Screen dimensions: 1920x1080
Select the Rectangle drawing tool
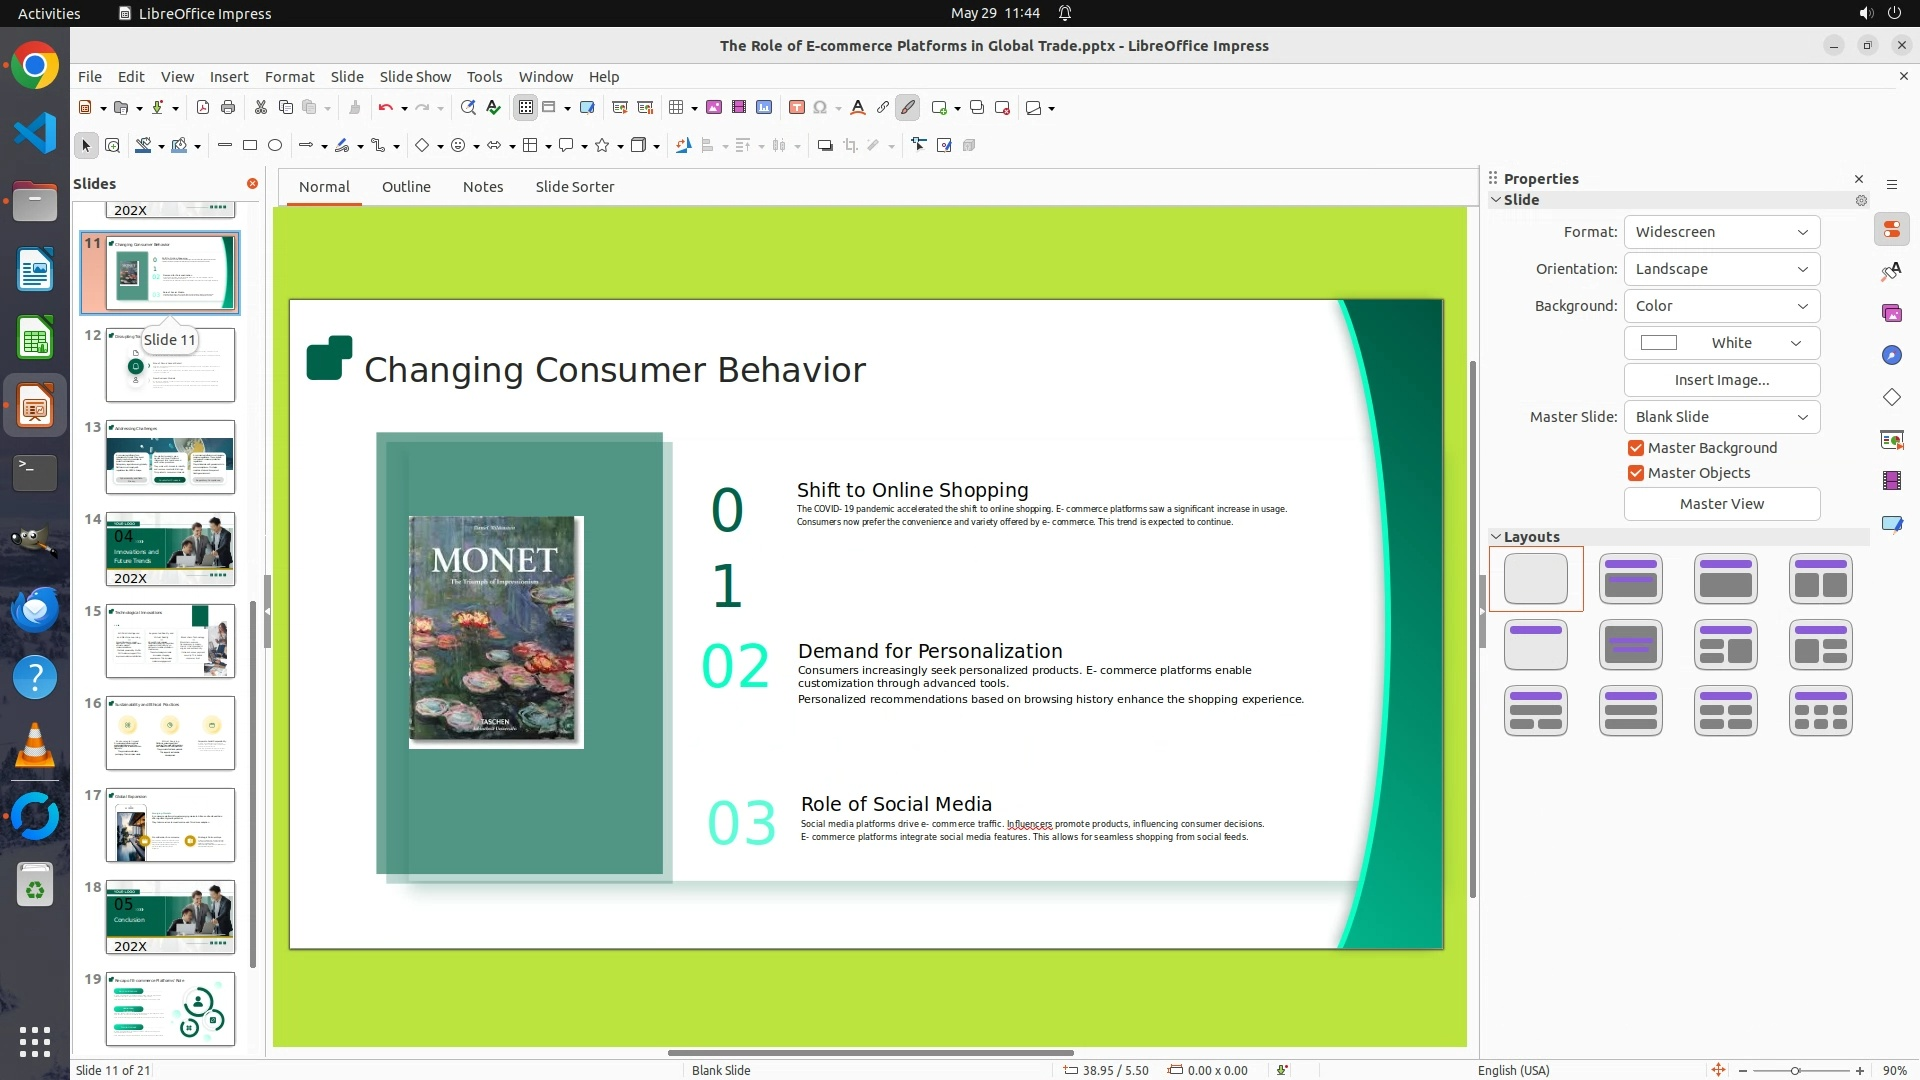pos(250,146)
